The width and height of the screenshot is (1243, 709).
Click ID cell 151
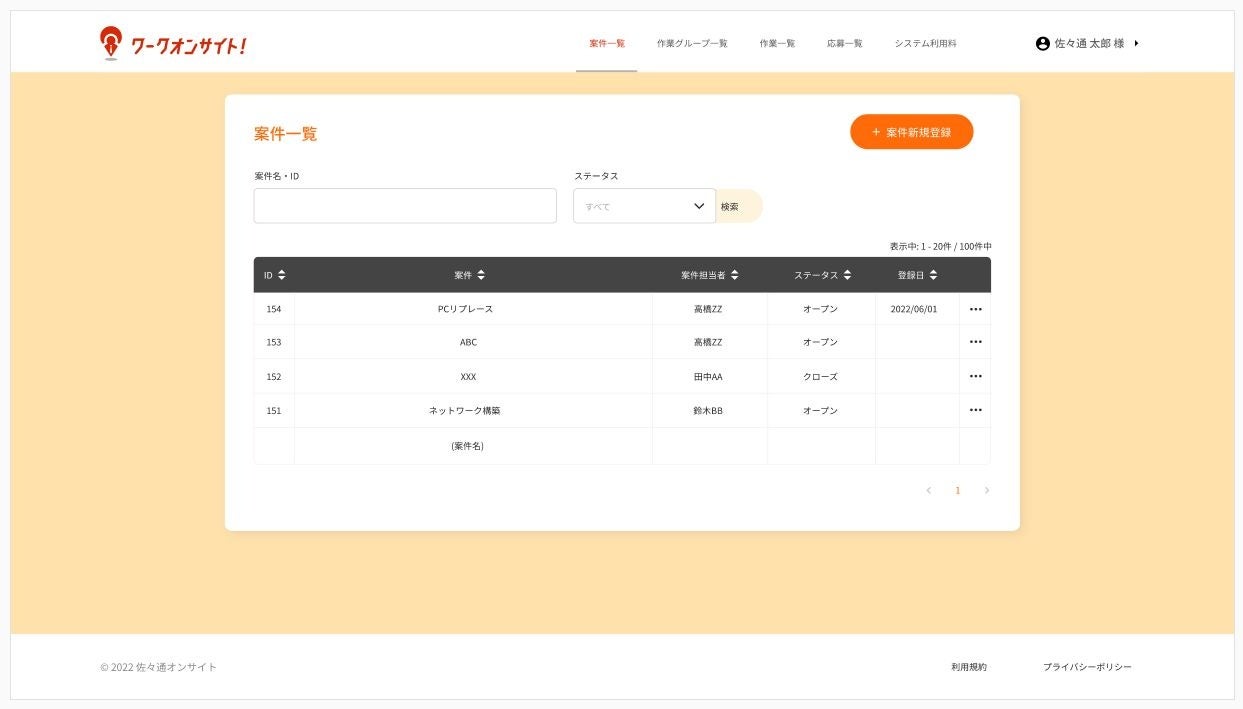click(274, 411)
